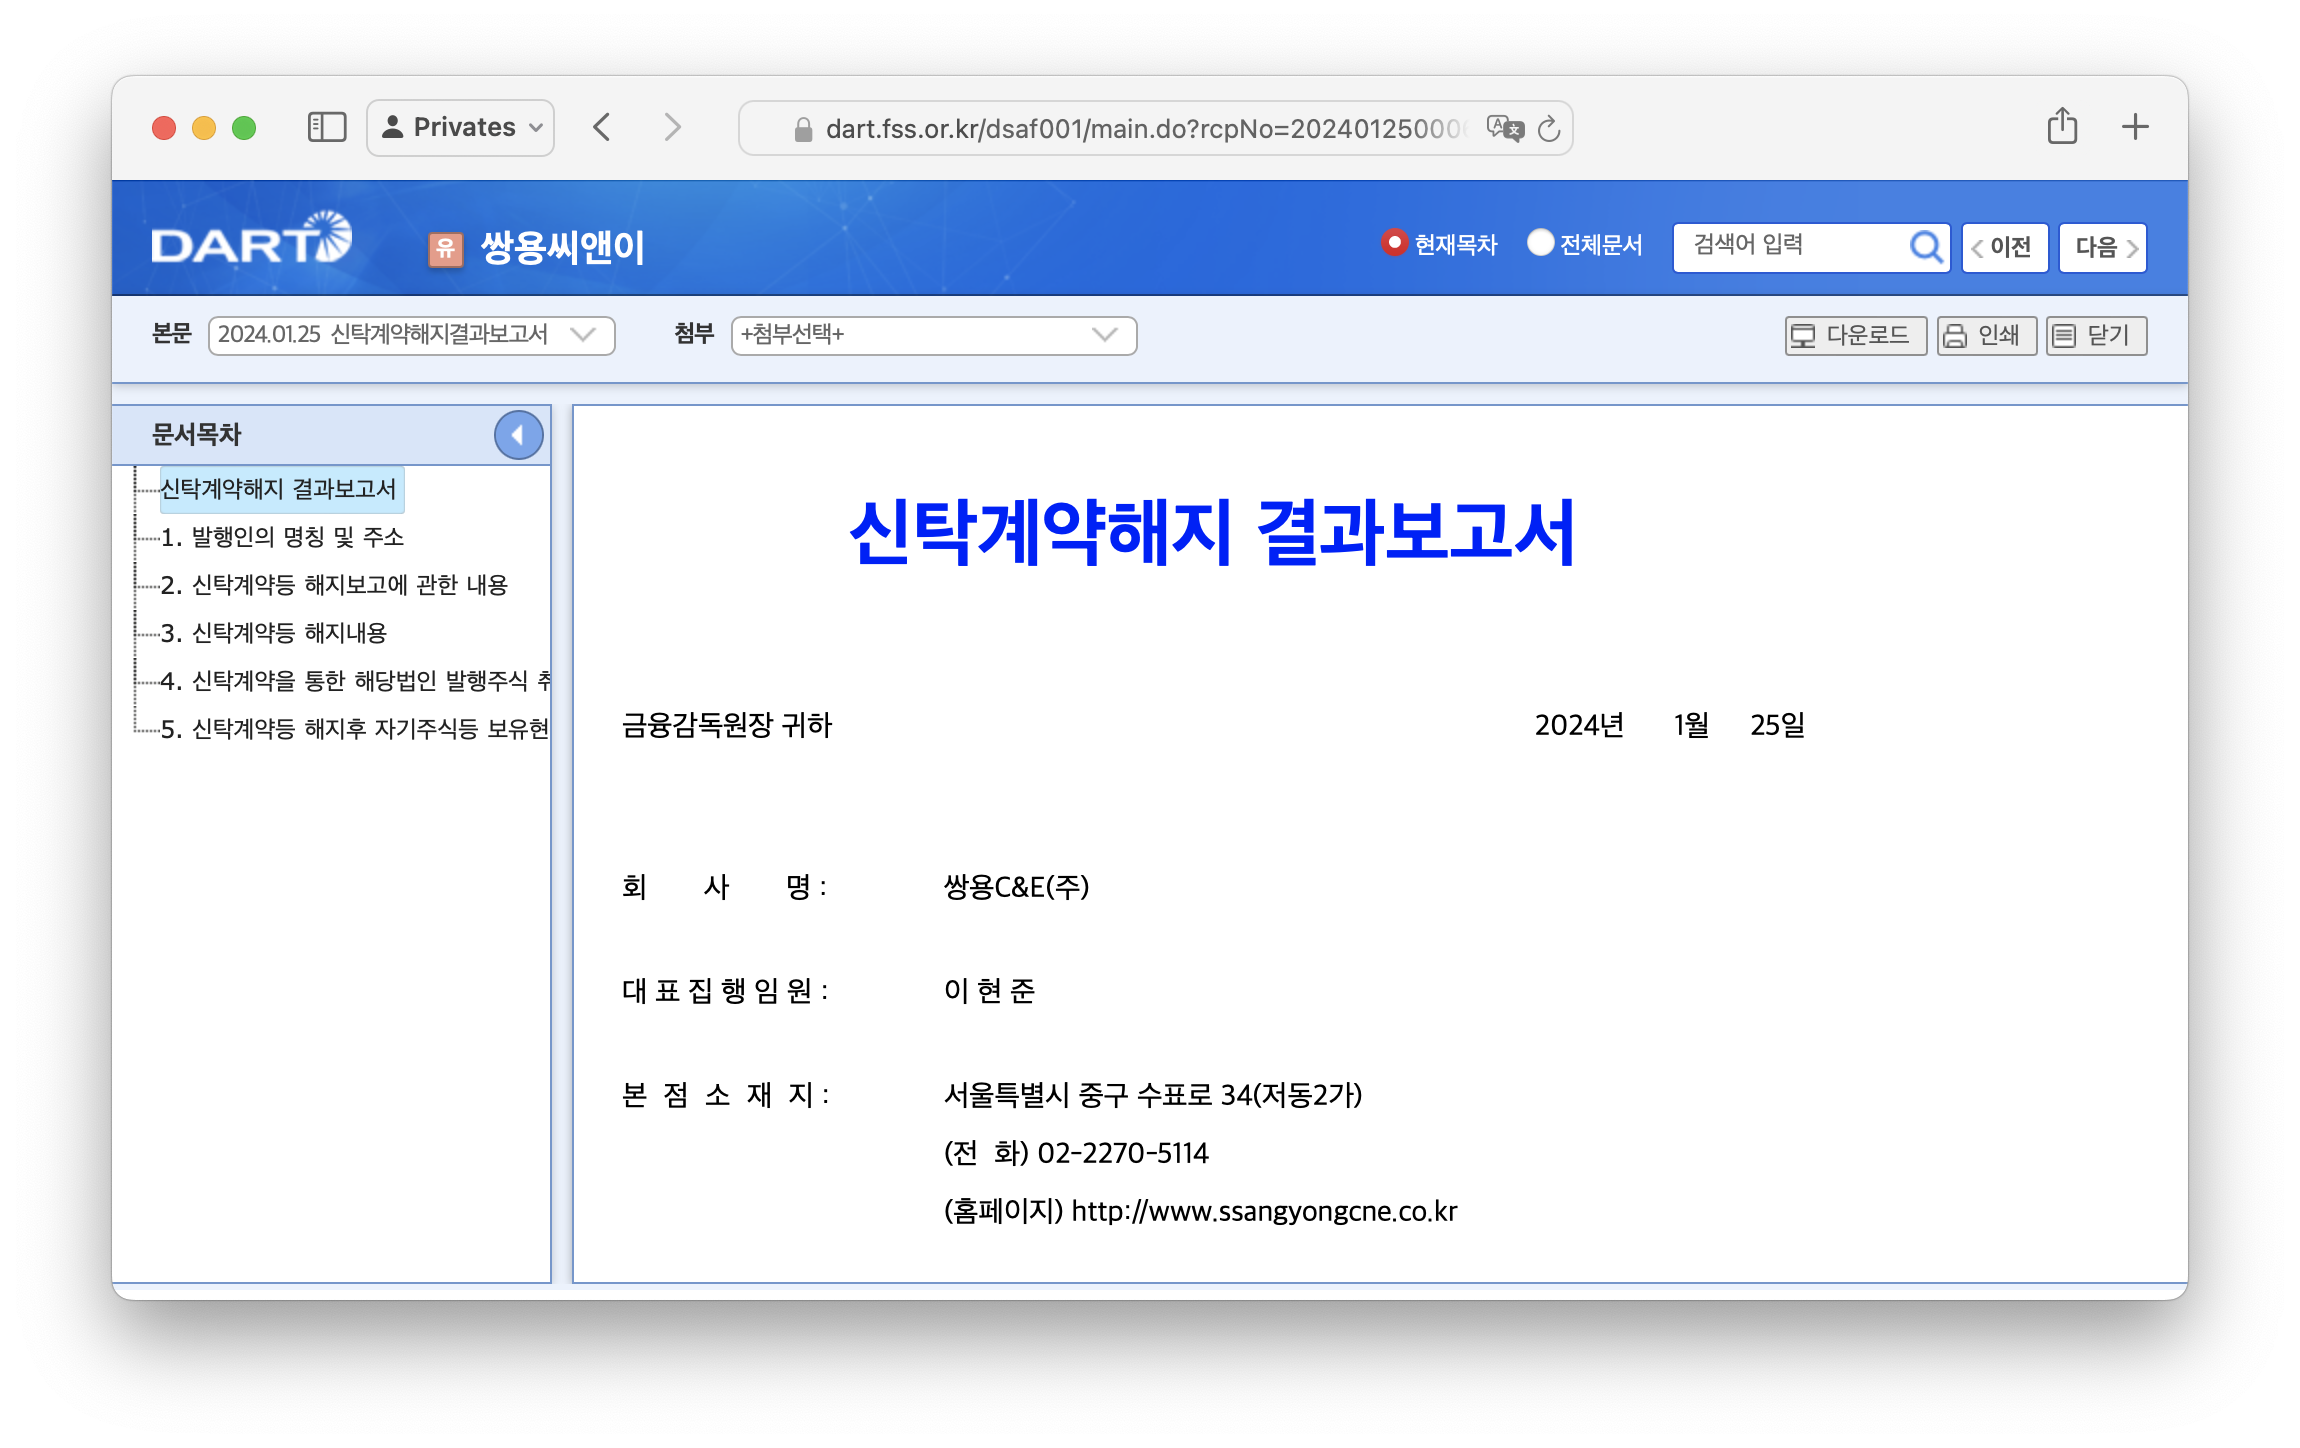Click the 다음 next result button
This screenshot has width=2300, height=1448.
pos(2103,247)
